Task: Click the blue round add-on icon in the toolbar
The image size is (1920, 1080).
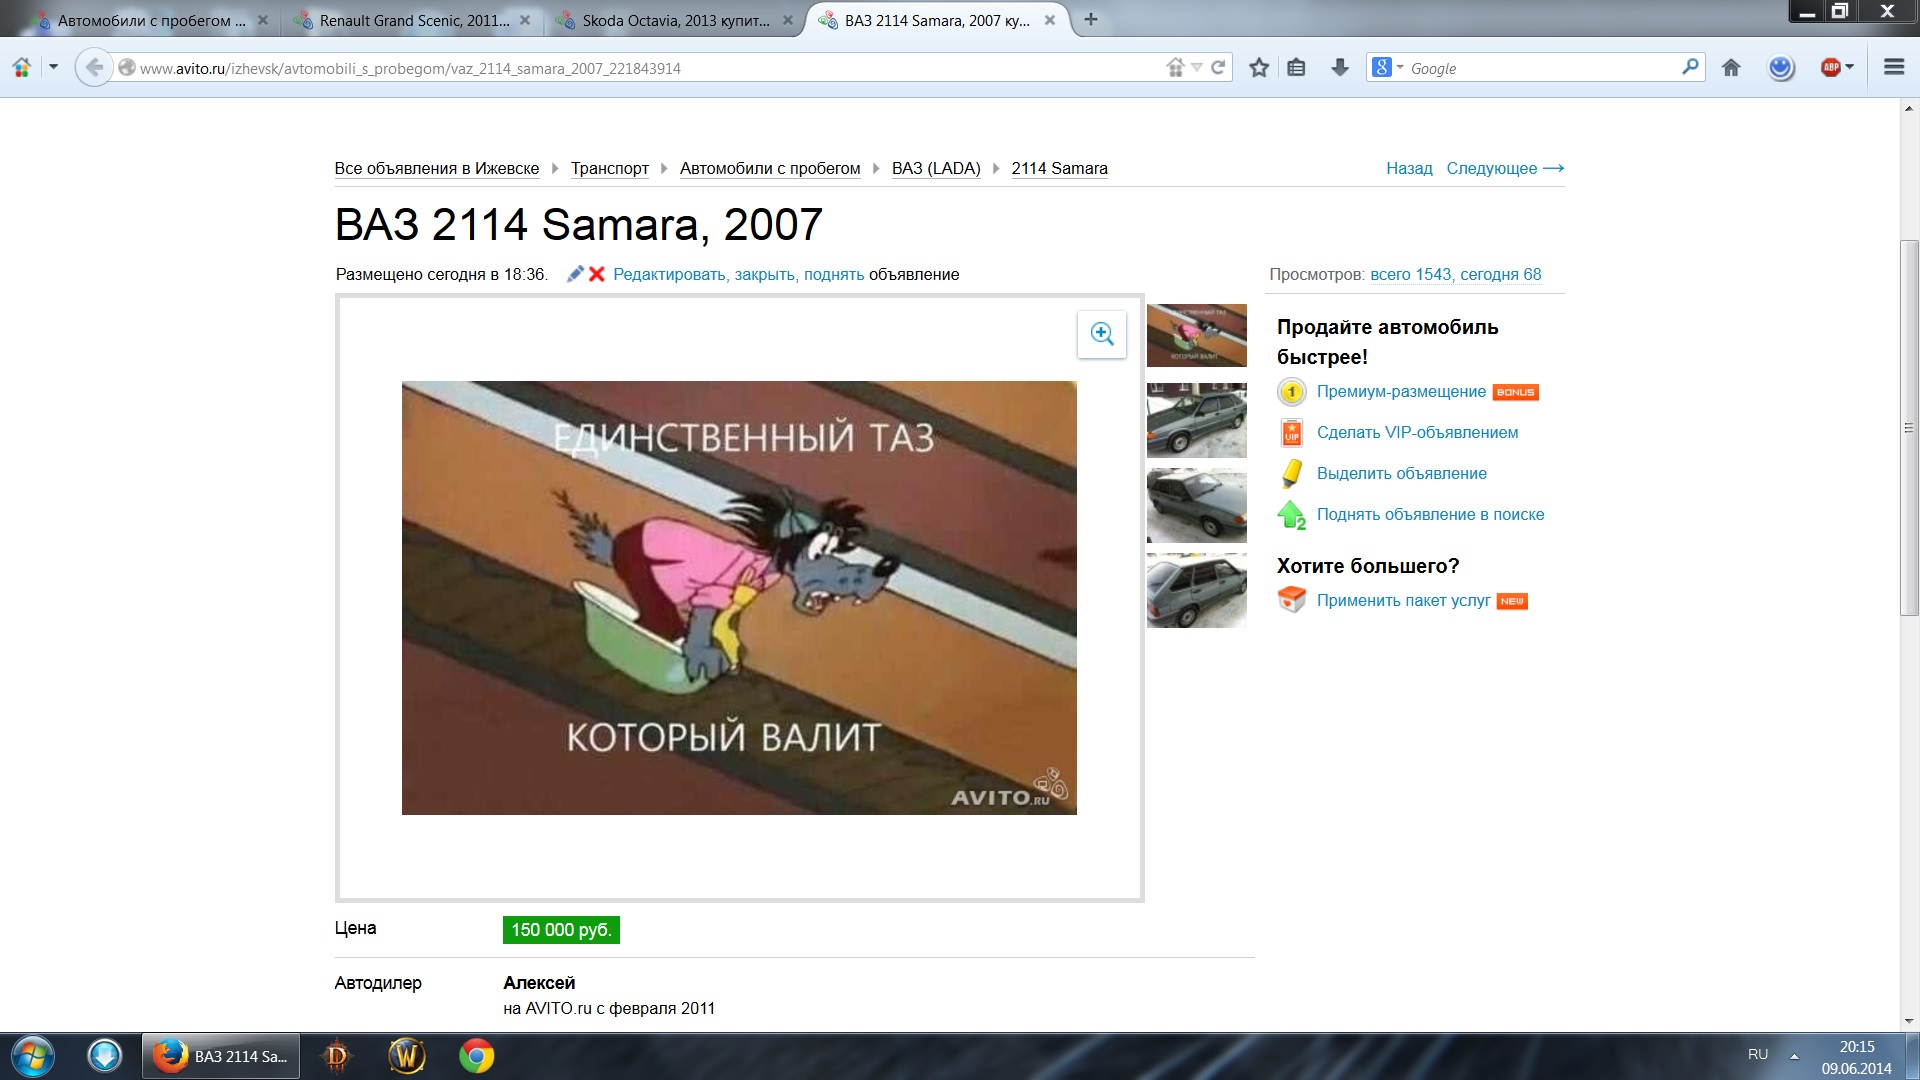Action: tap(1781, 68)
